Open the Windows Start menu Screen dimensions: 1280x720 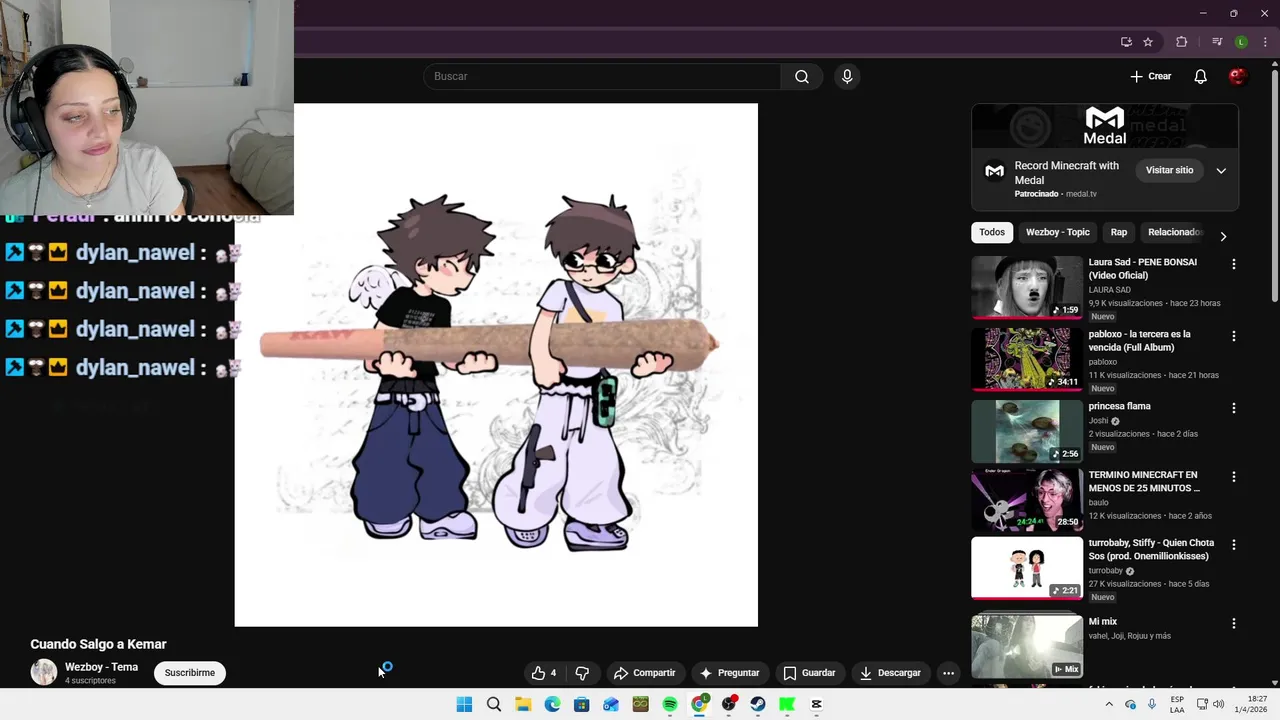[464, 704]
